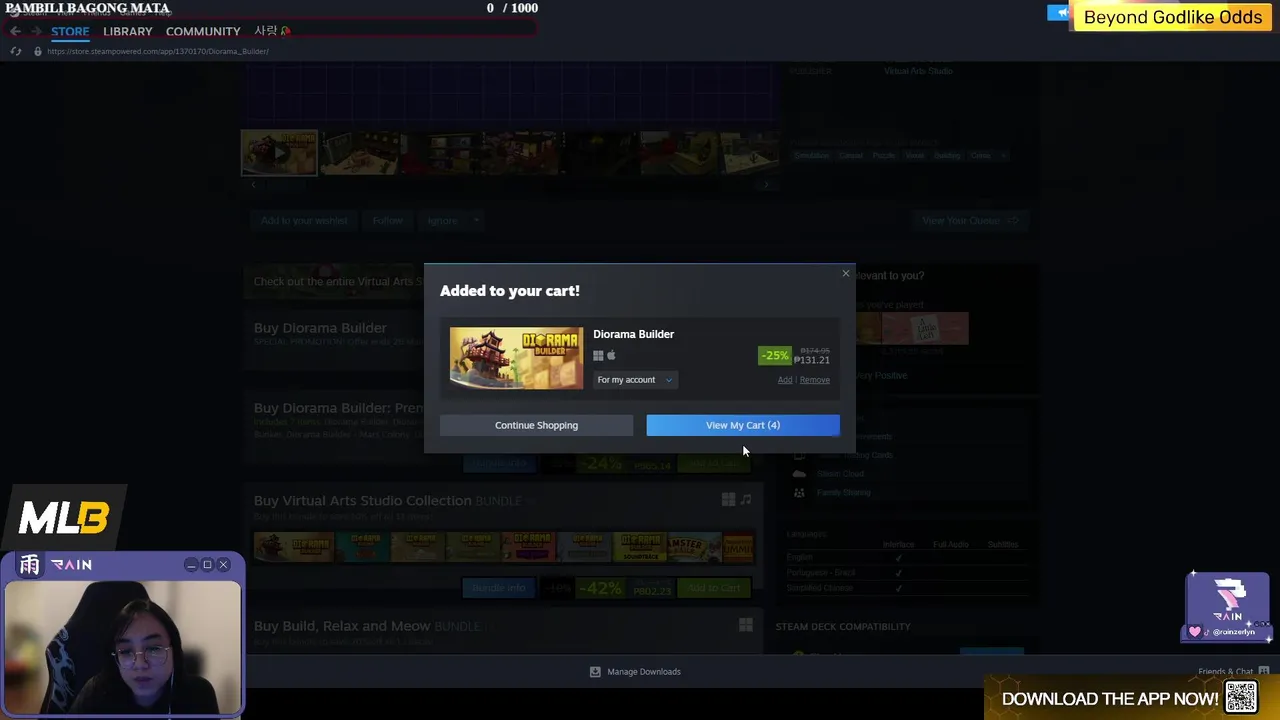Switch to the LIBRARY tab
1280x720 pixels.
point(128,31)
